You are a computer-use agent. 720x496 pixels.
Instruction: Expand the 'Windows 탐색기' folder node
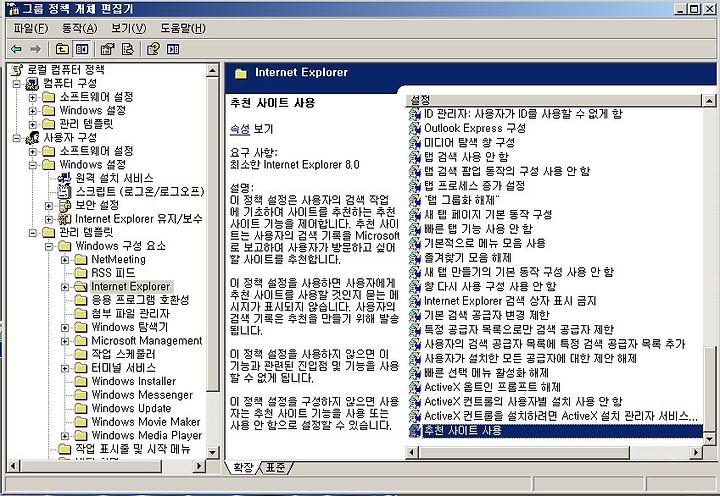coord(65,328)
